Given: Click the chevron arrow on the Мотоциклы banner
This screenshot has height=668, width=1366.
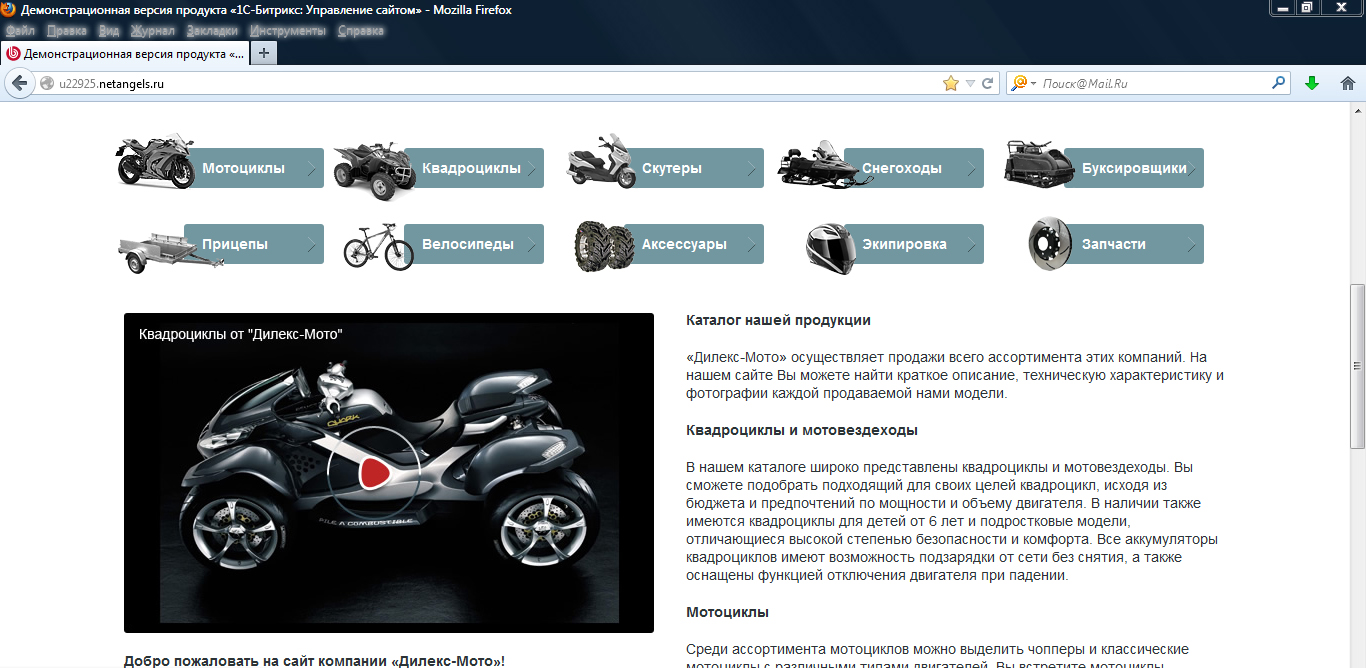Looking at the screenshot, I should pyautogui.click(x=313, y=168).
